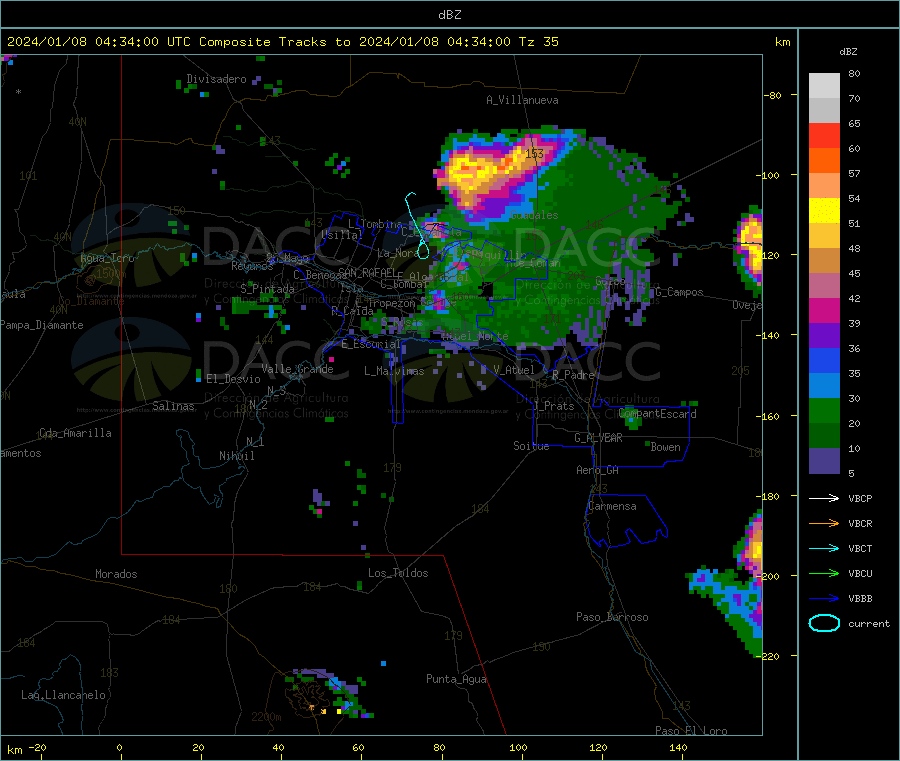This screenshot has width=900, height=761.
Task: Click the Valle_Grande map label
Action: (297, 369)
